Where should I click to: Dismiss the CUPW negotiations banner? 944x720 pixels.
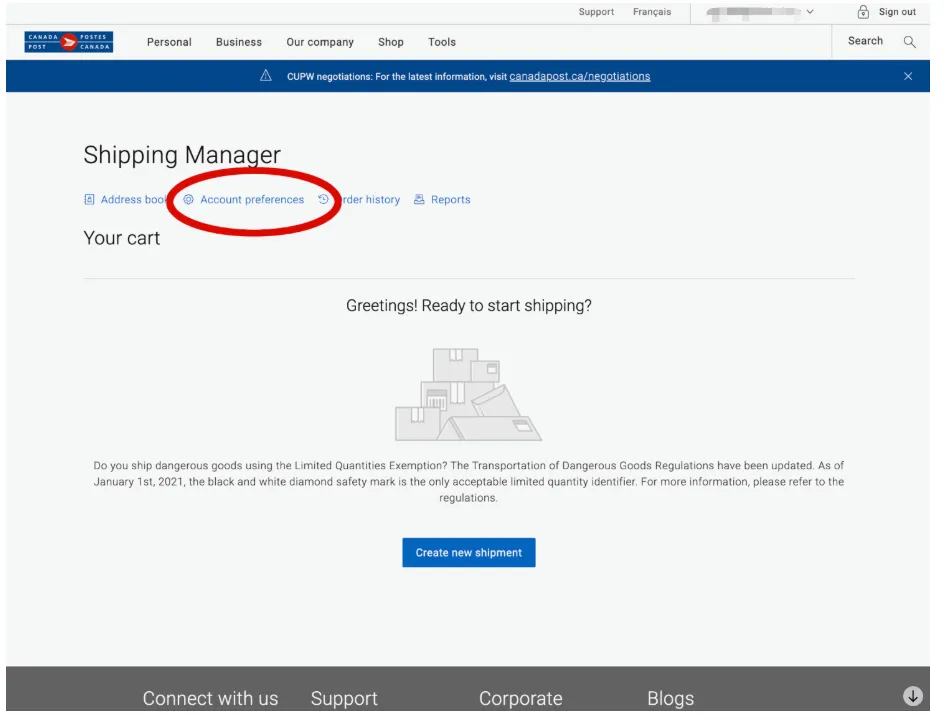pyautogui.click(x=908, y=75)
